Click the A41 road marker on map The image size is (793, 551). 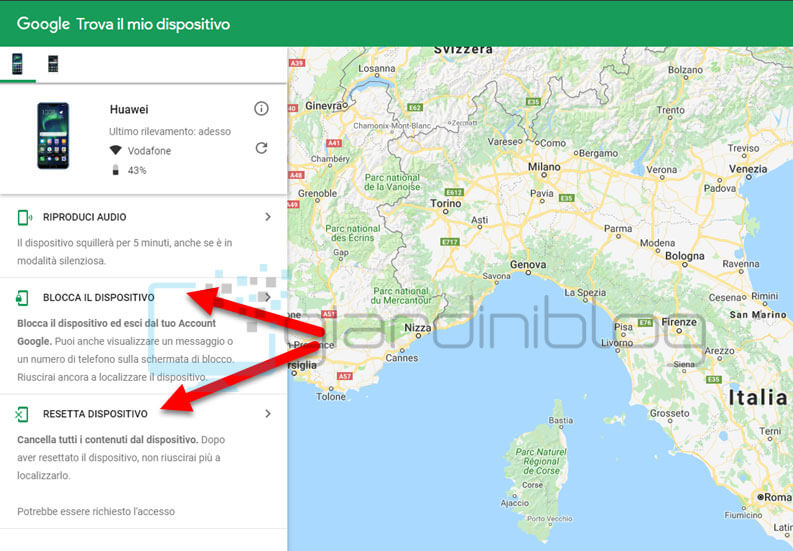[x=334, y=143]
